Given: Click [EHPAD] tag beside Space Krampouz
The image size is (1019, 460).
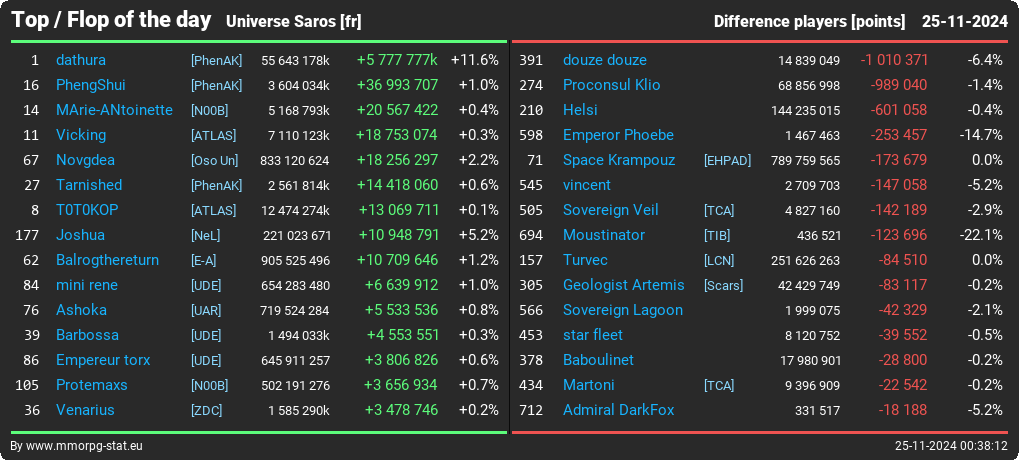Looking at the screenshot, I should point(727,160).
